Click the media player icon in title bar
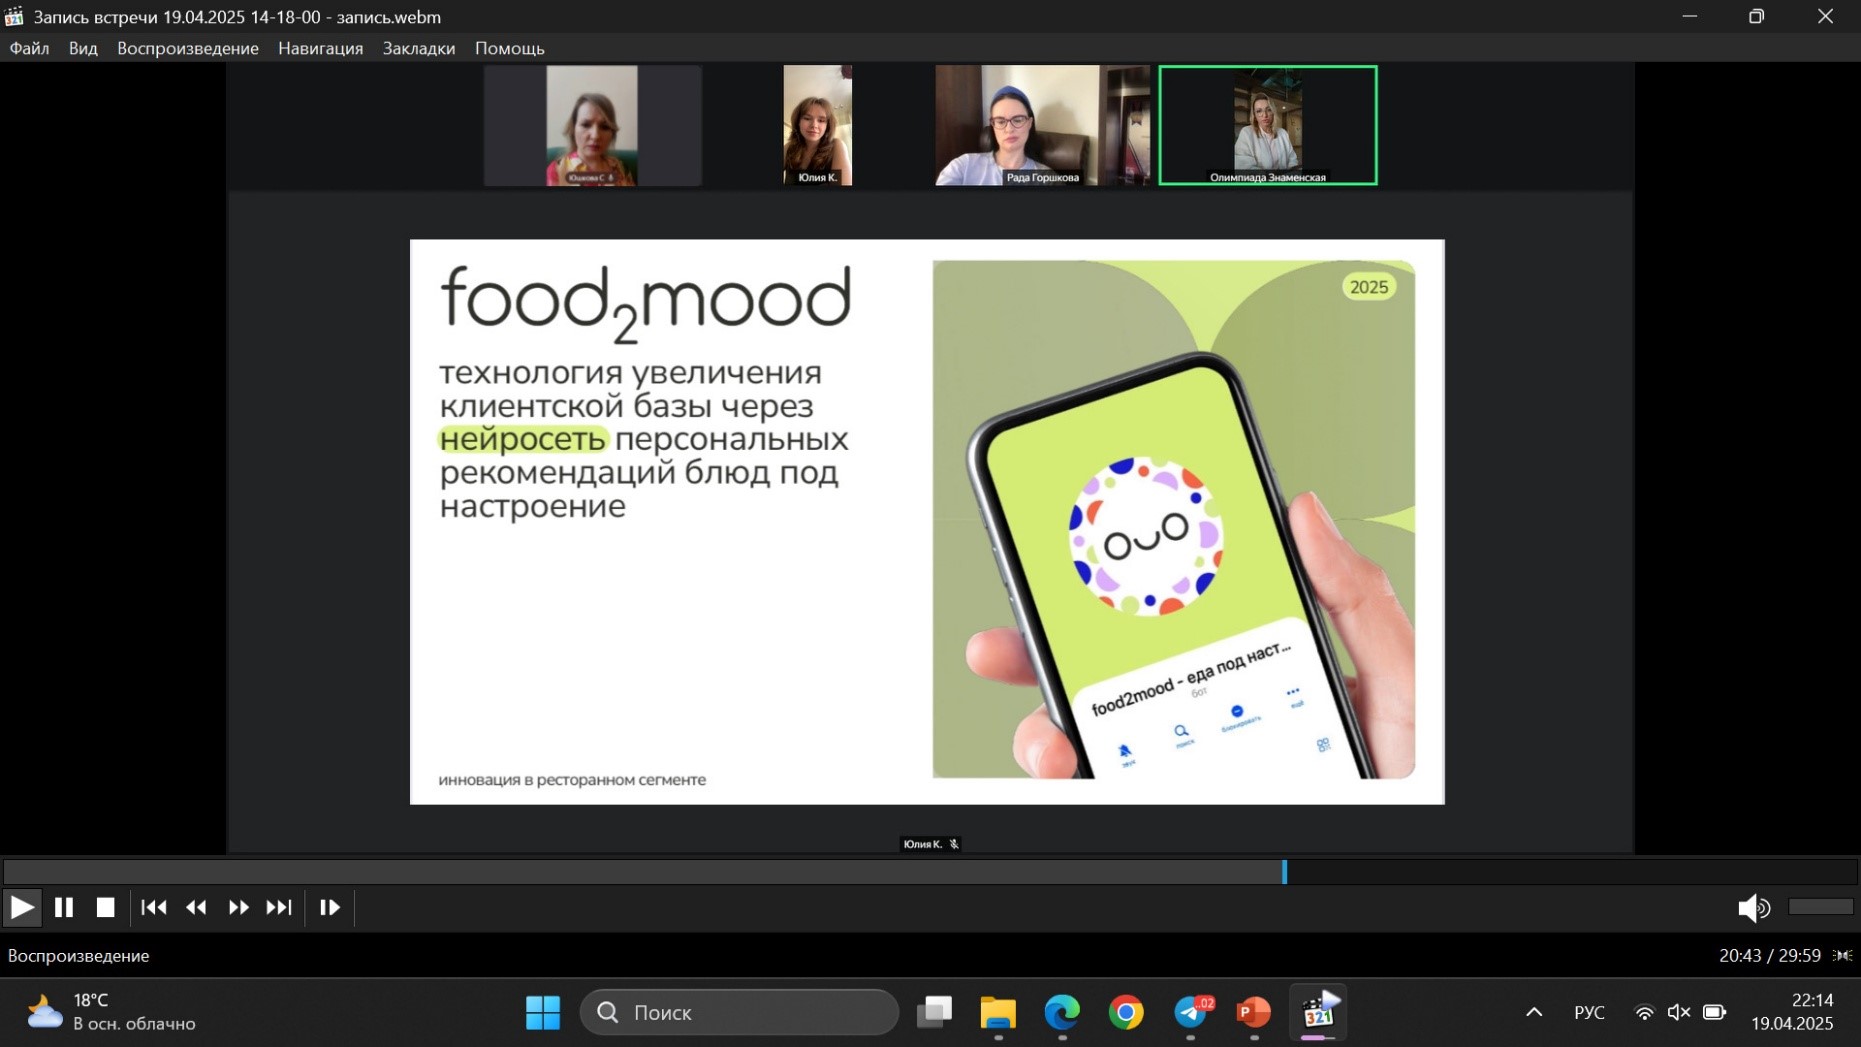The image size is (1861, 1047). click(x=14, y=16)
